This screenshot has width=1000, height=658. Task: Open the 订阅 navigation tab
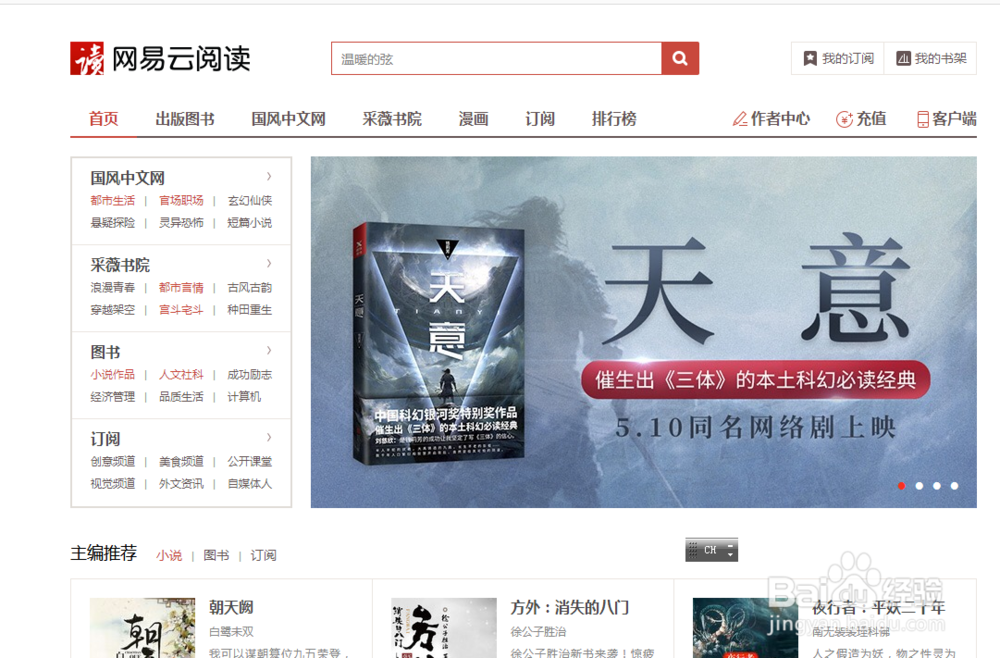pyautogui.click(x=540, y=119)
